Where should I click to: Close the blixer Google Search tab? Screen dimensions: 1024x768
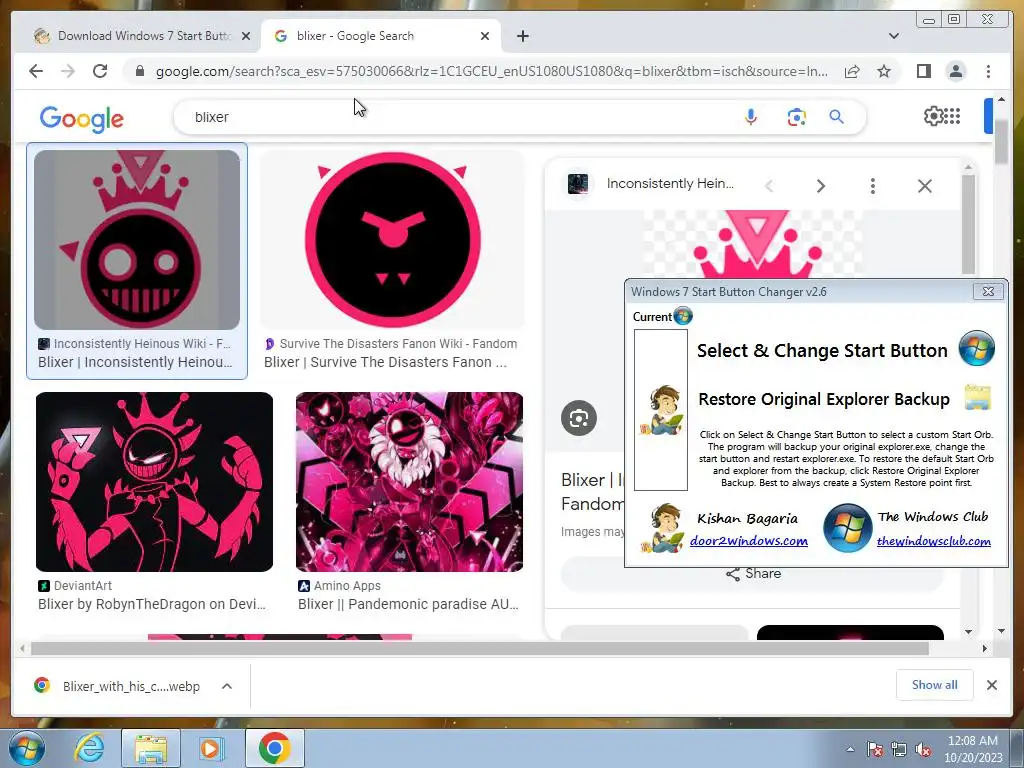pos(485,36)
